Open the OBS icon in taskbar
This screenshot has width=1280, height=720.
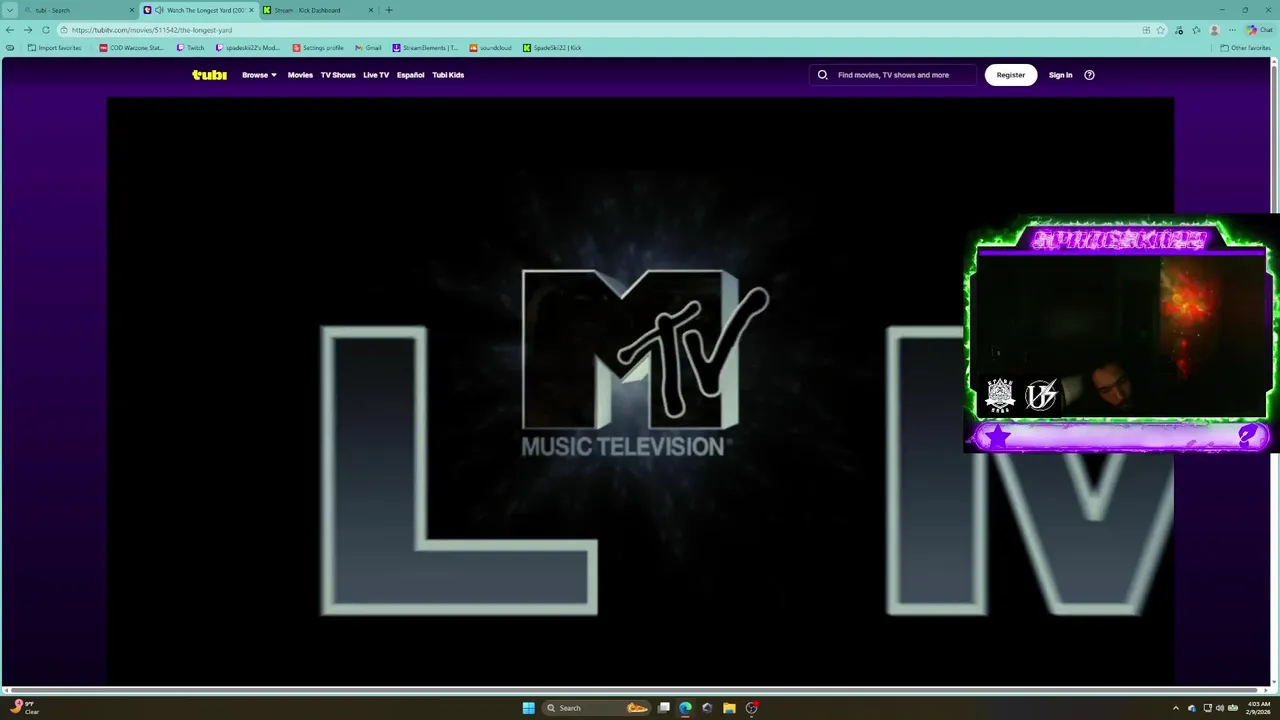(751, 708)
